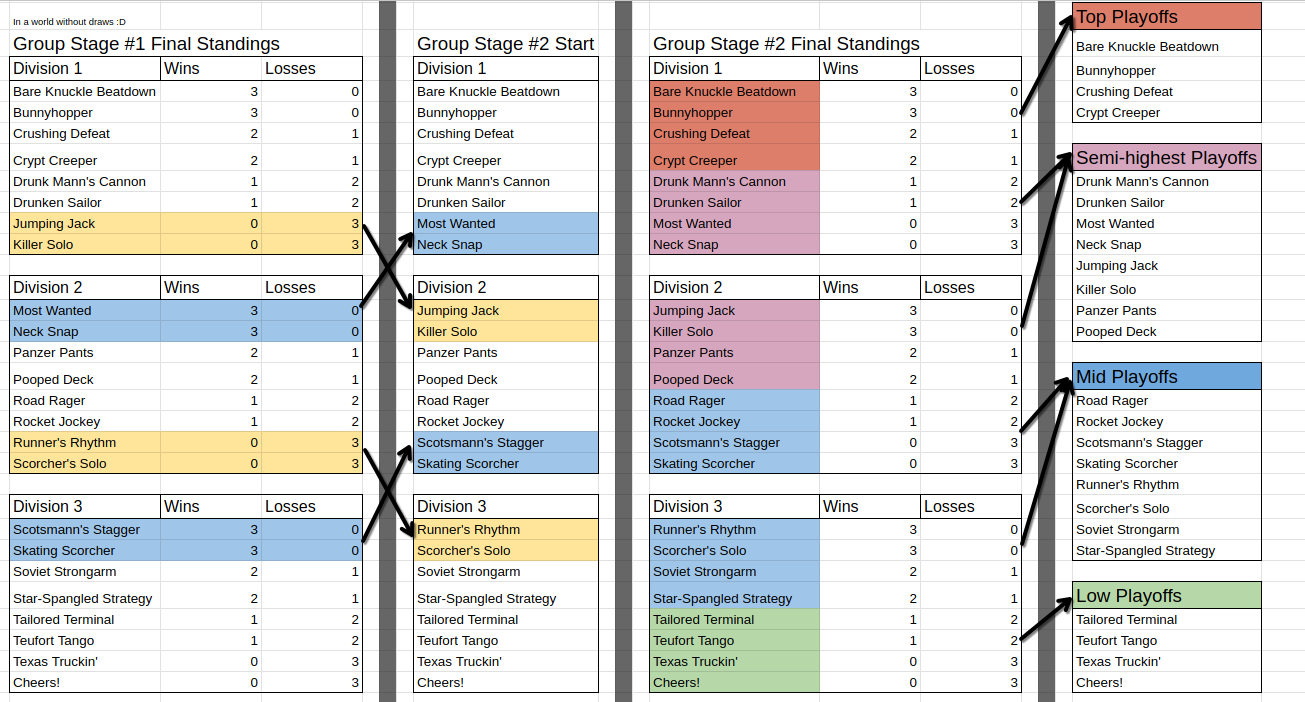Click Soviet Strongarm in the Mid Playoffs list
The height and width of the screenshot is (702, 1305).
tap(1127, 530)
